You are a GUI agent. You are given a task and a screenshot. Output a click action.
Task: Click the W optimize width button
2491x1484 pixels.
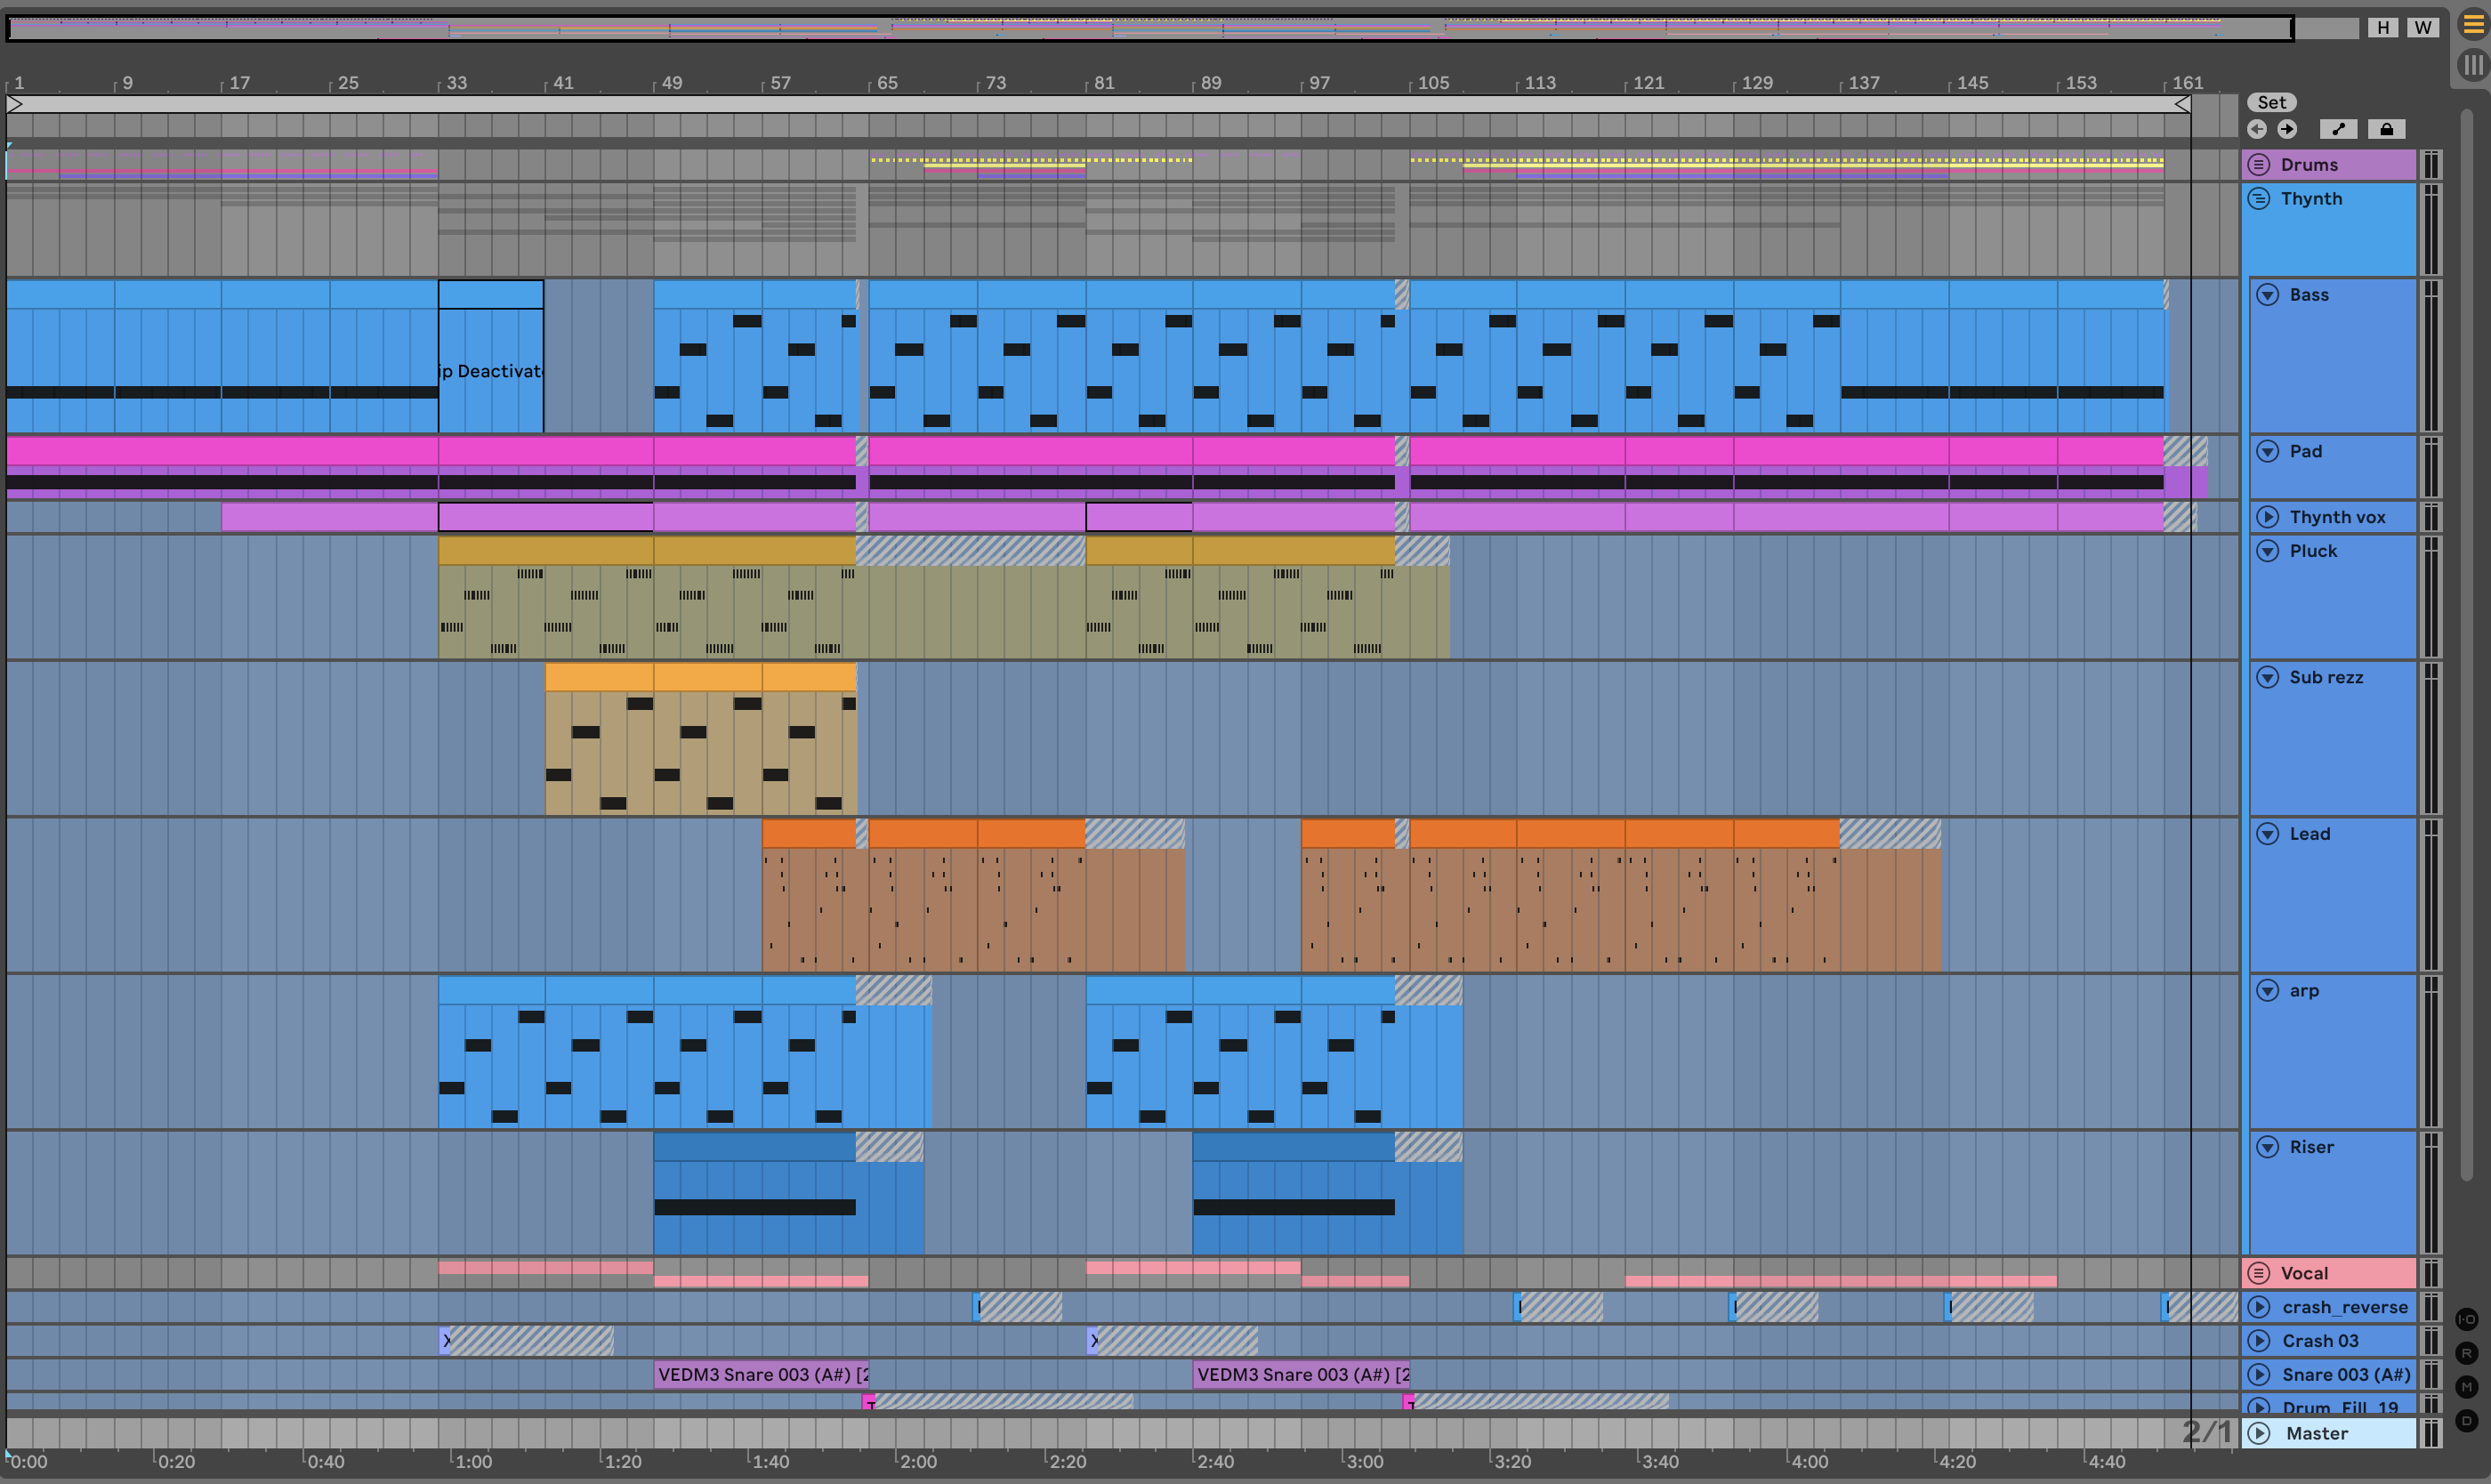tap(2422, 28)
